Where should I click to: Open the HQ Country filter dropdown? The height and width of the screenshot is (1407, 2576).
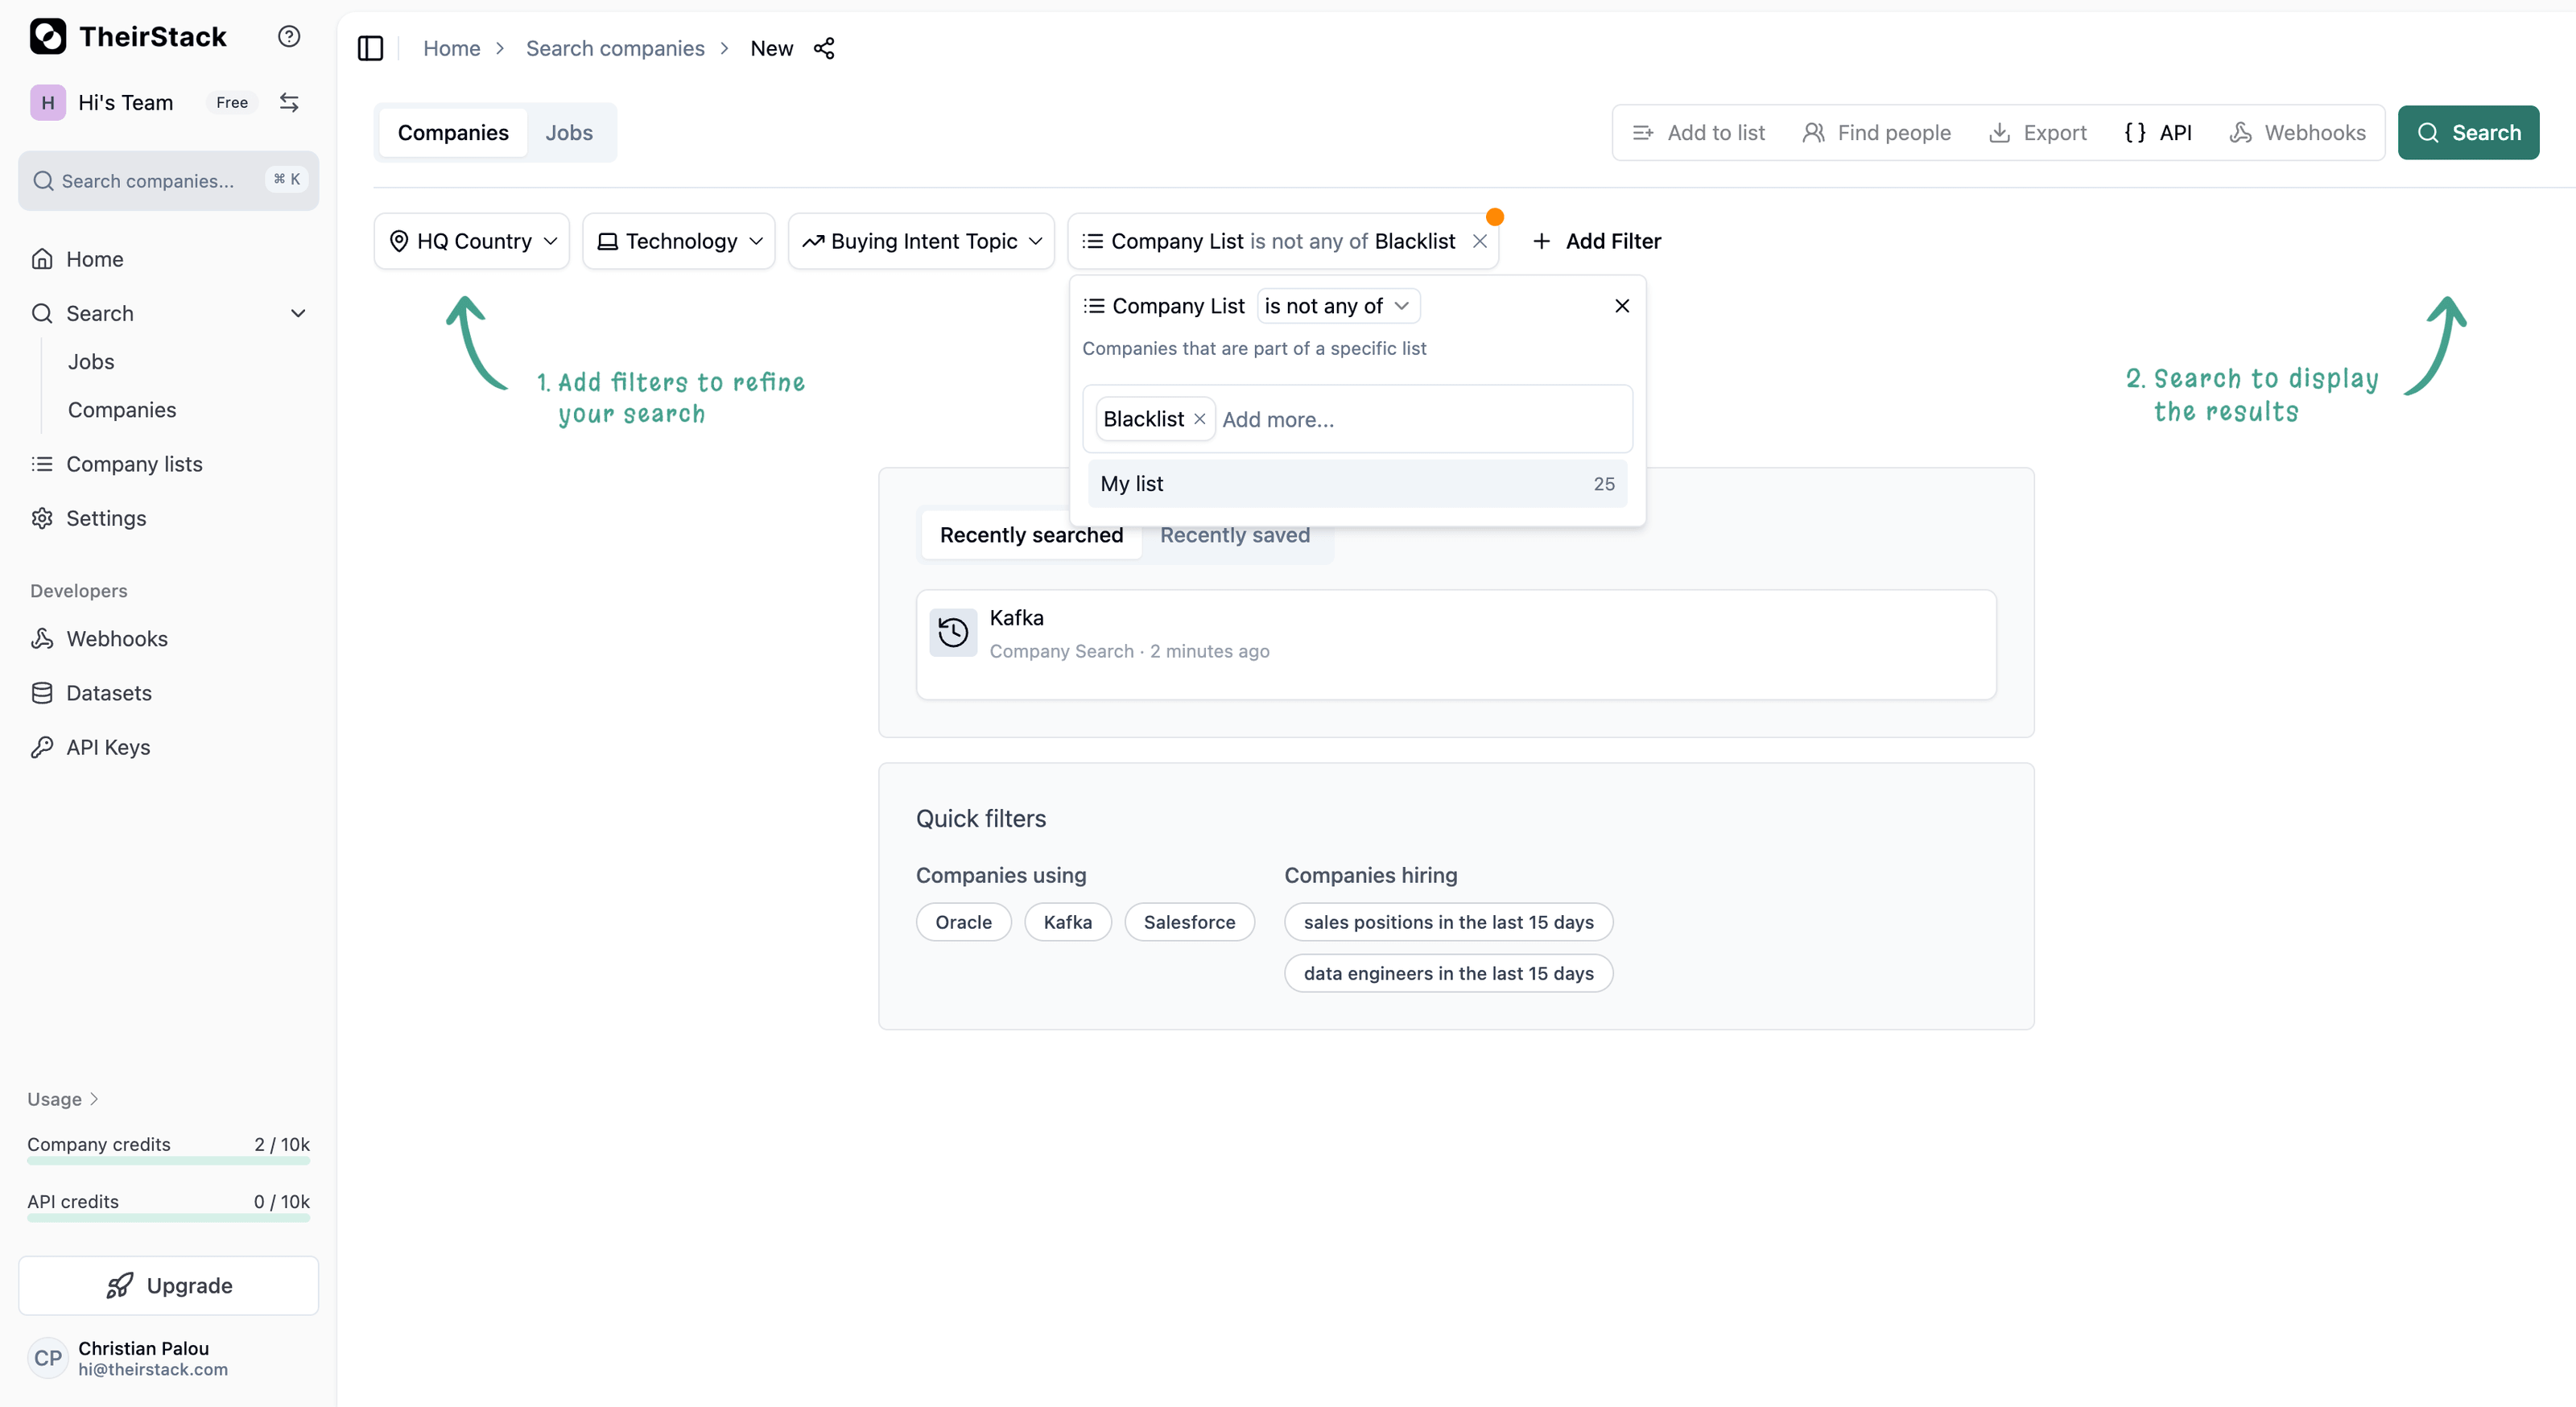coord(472,241)
